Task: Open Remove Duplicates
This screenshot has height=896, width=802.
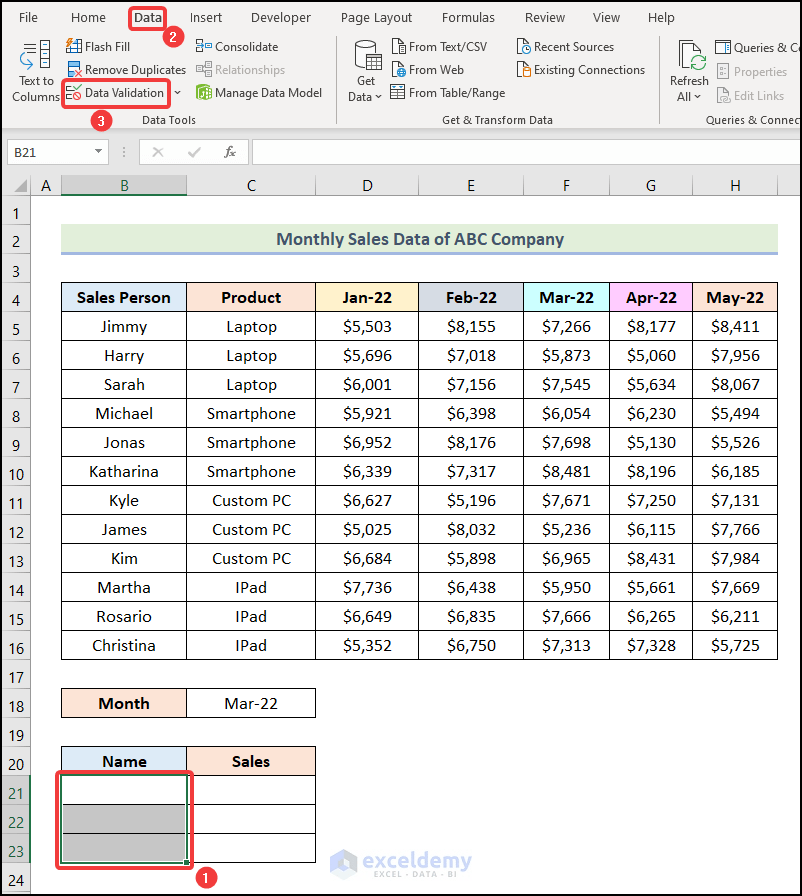Action: click(x=126, y=69)
